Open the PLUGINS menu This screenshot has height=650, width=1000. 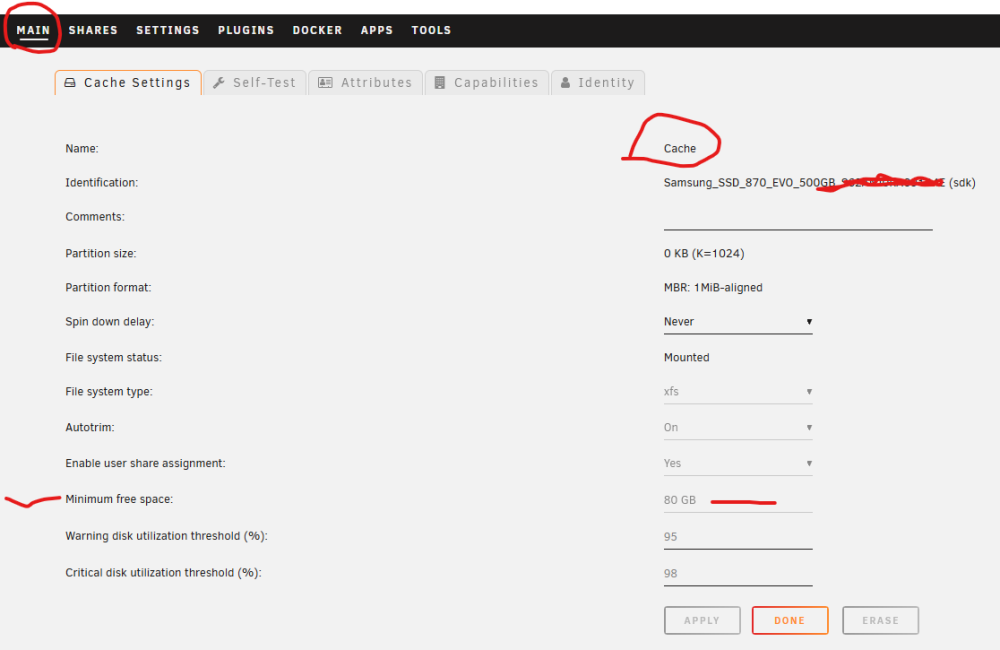click(x=246, y=30)
